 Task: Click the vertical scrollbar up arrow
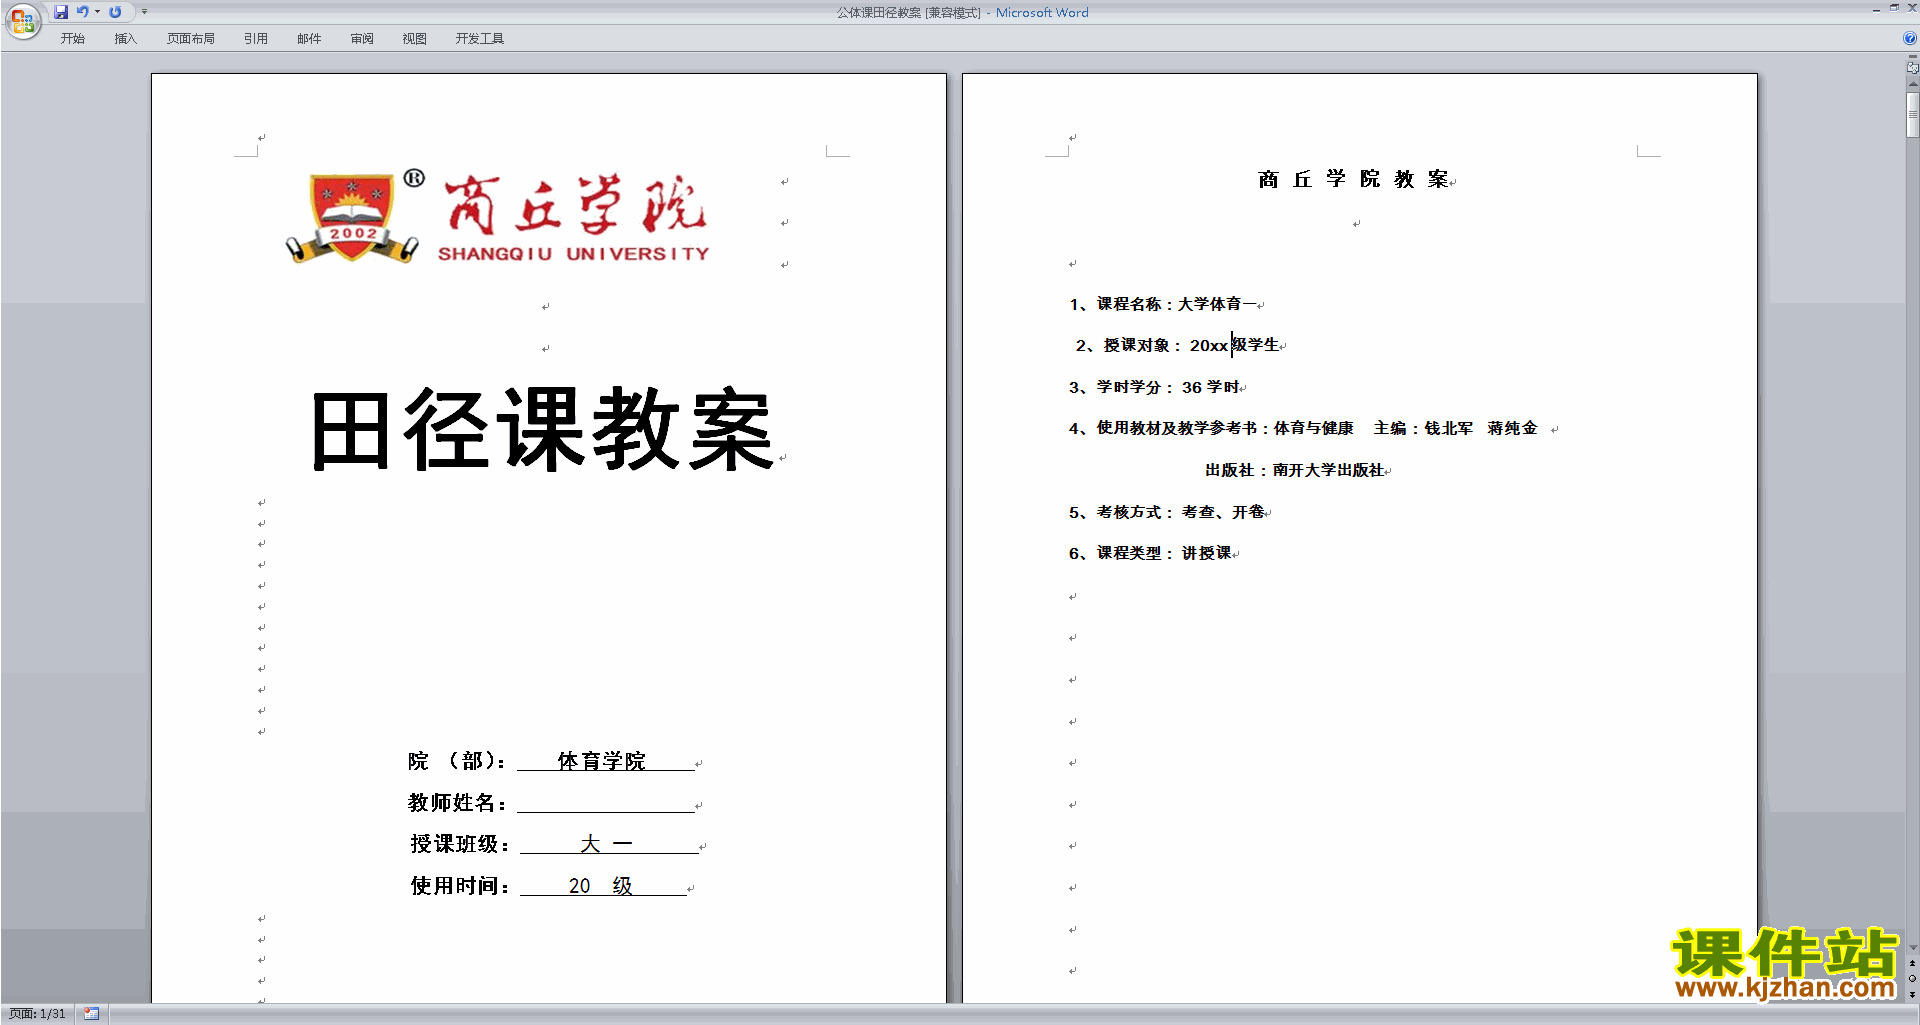point(1912,85)
